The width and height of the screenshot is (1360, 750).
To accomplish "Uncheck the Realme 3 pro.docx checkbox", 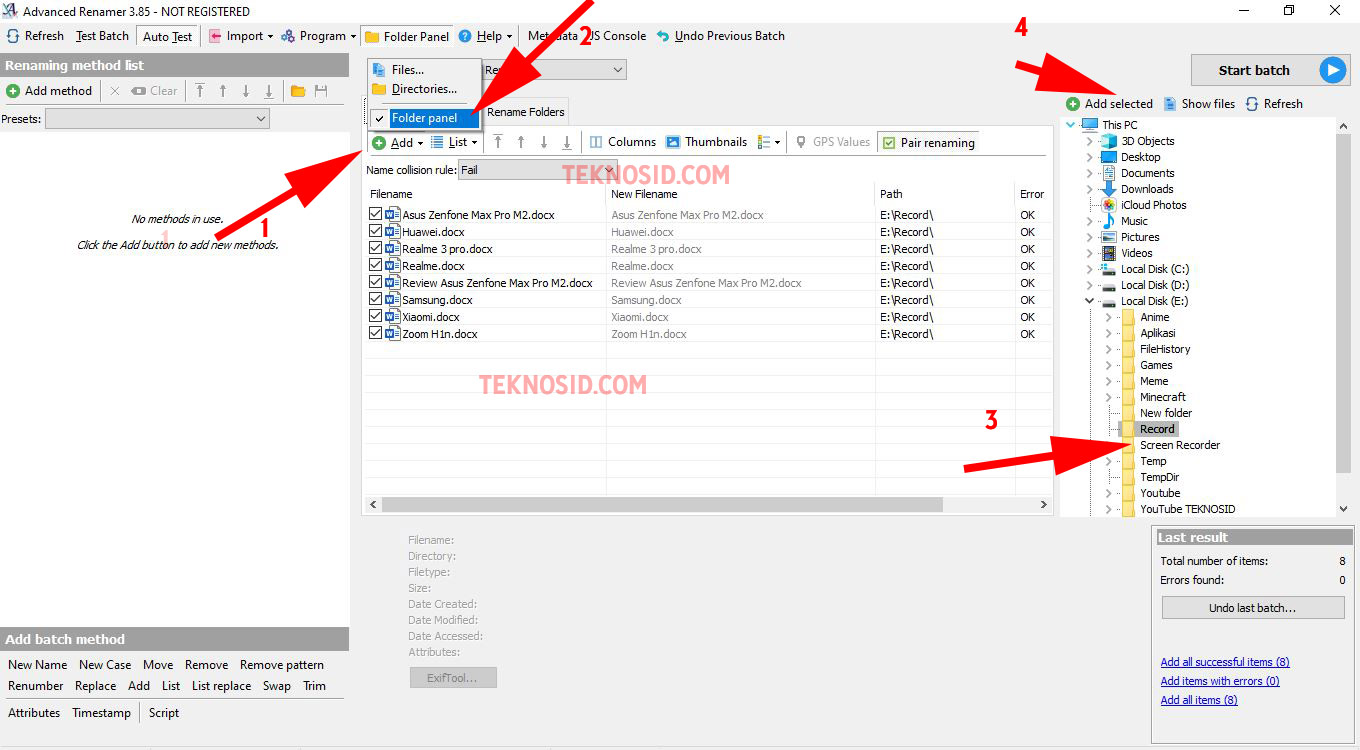I will click(375, 249).
